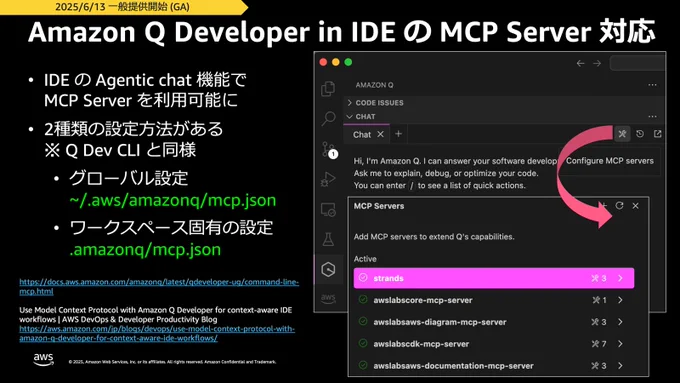Open Source Control with one pending change
The image size is (680, 383).
coord(329,150)
